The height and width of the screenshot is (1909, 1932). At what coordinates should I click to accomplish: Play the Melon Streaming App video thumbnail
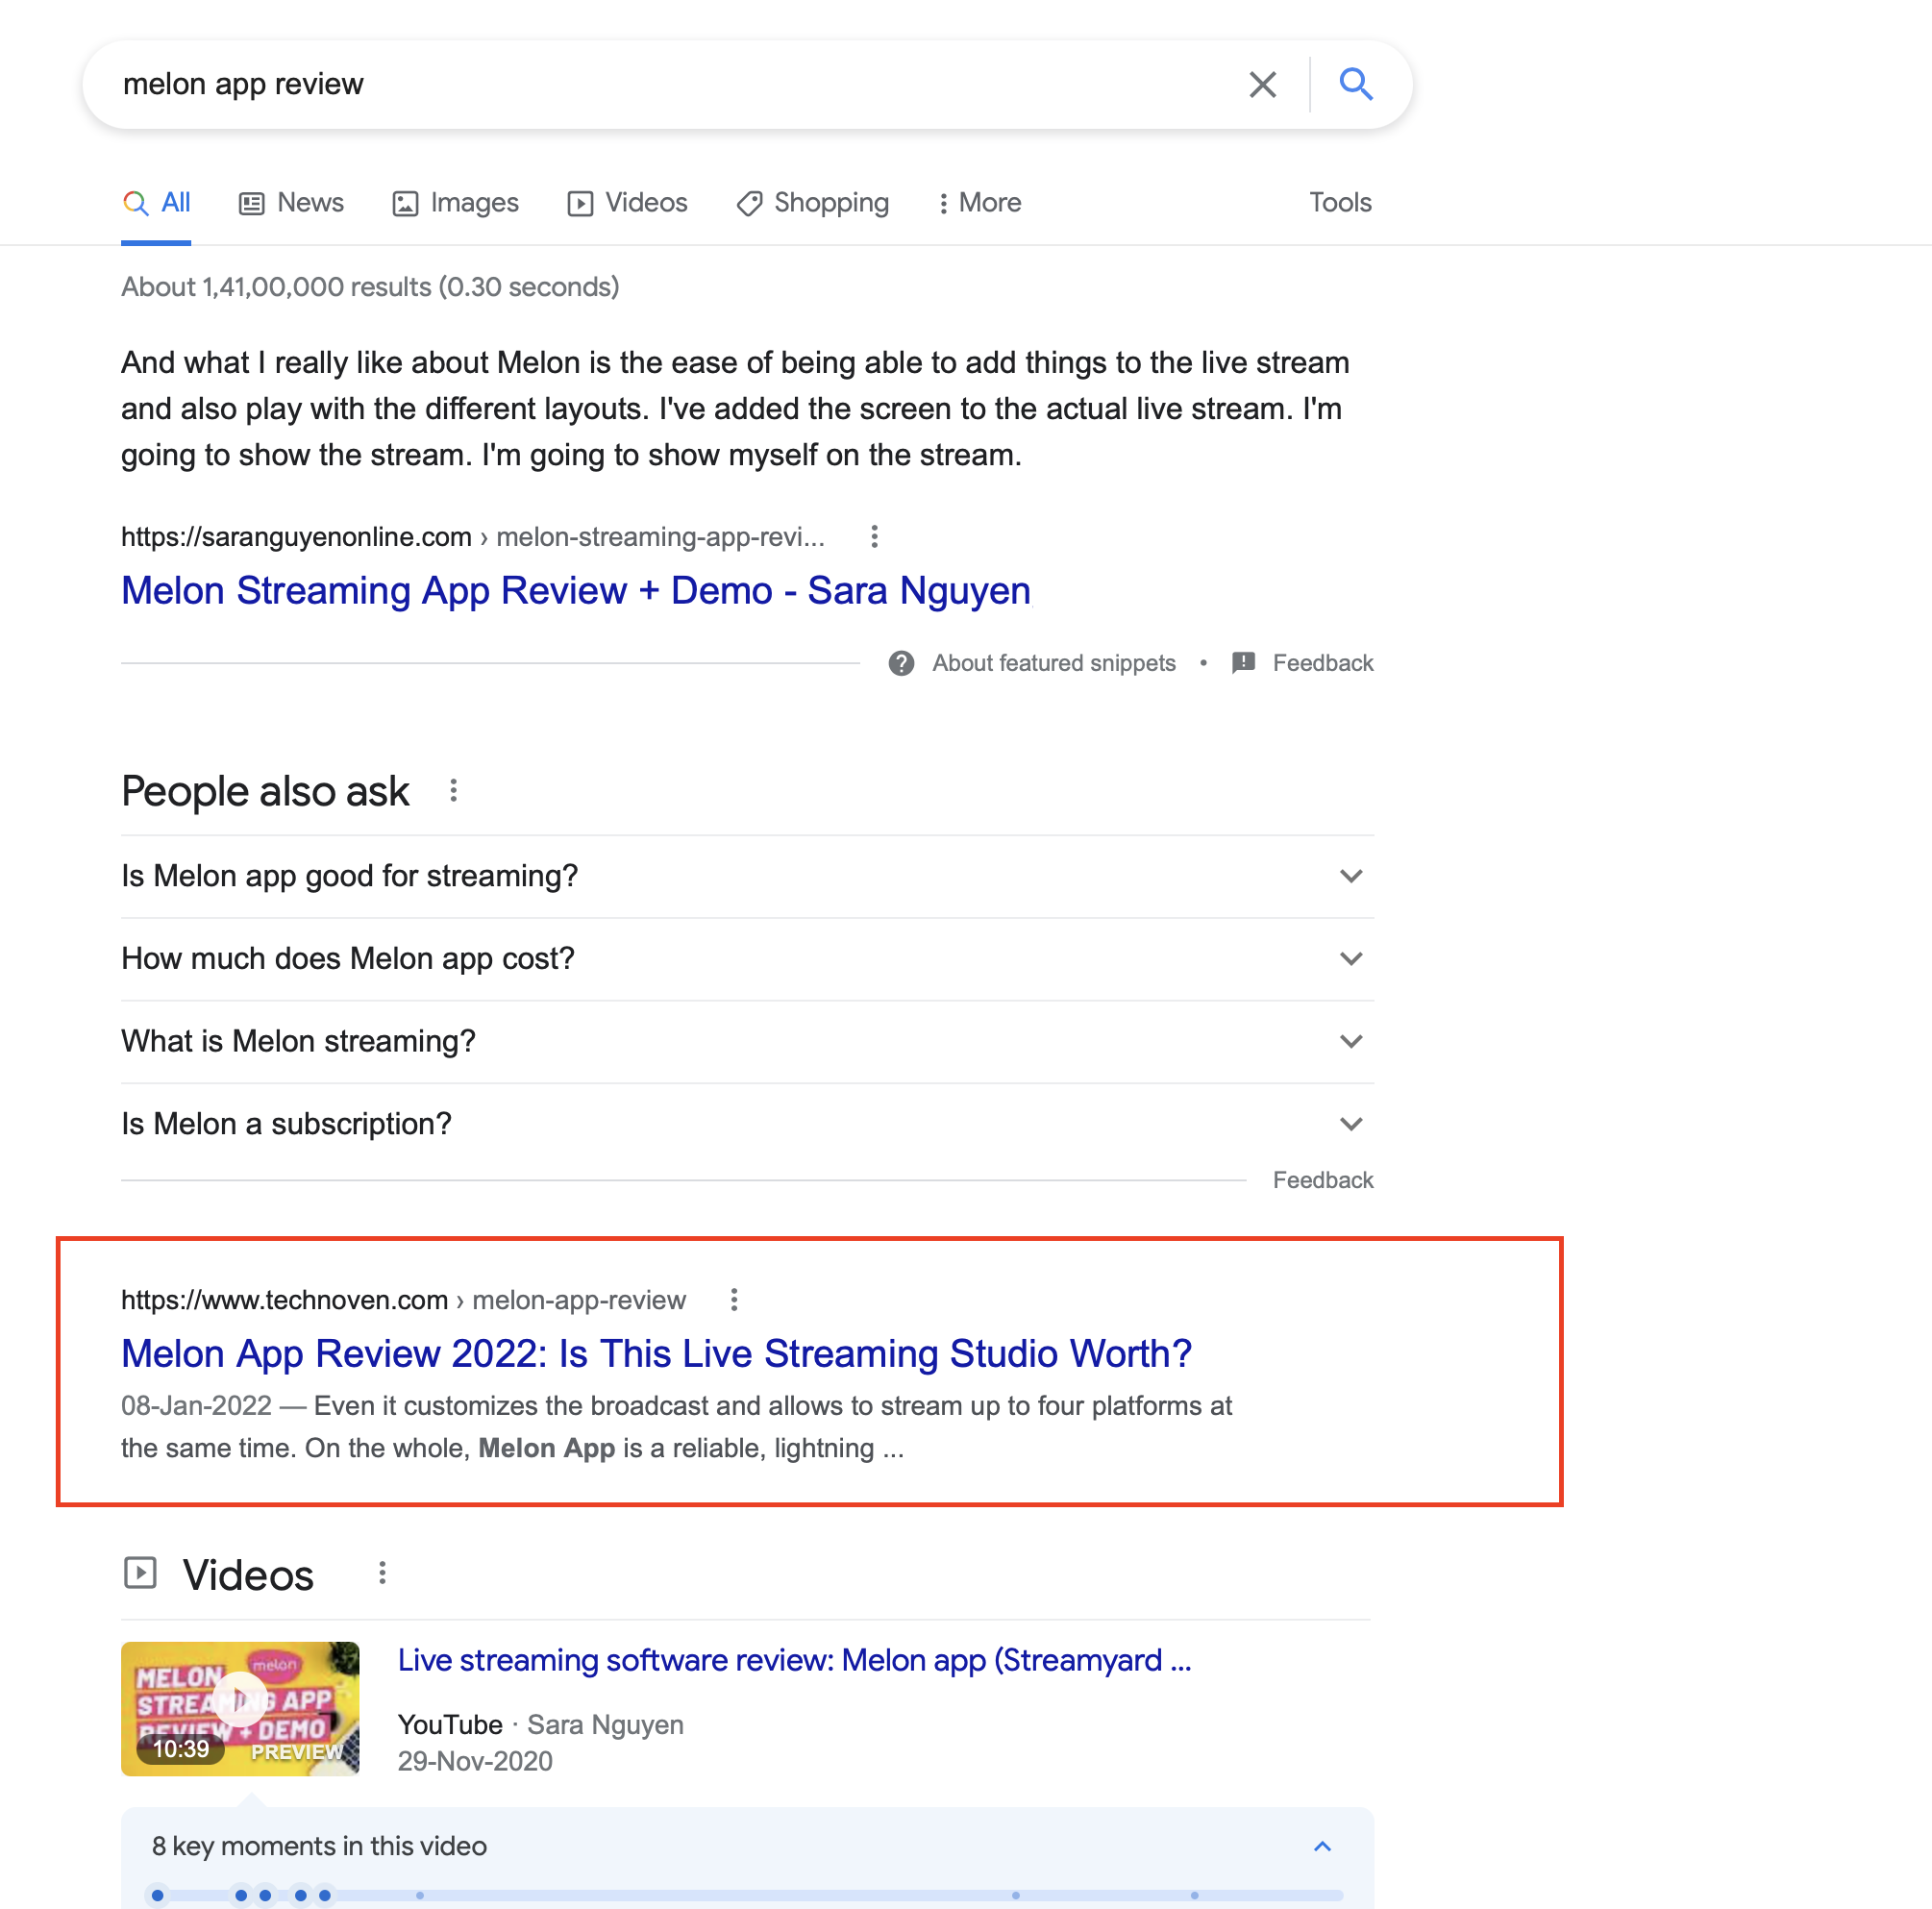[x=240, y=1699]
